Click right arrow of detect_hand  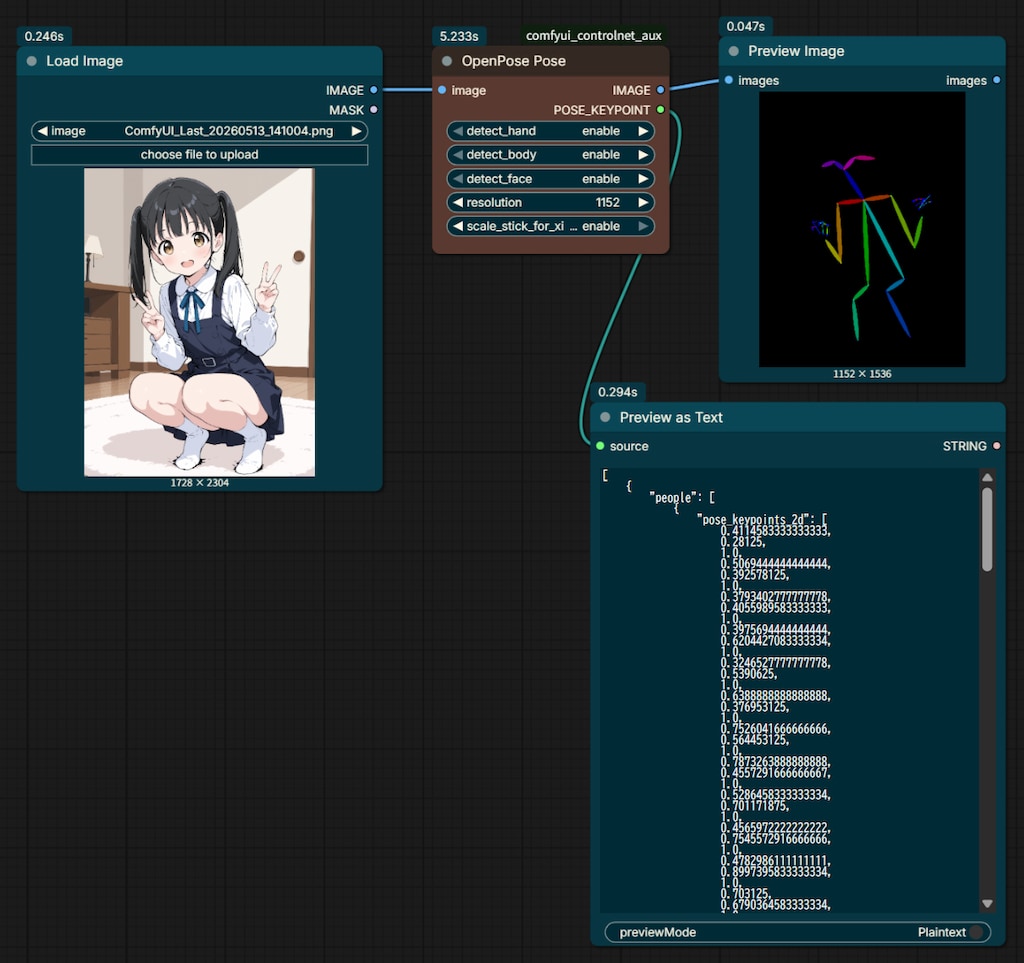(x=643, y=131)
